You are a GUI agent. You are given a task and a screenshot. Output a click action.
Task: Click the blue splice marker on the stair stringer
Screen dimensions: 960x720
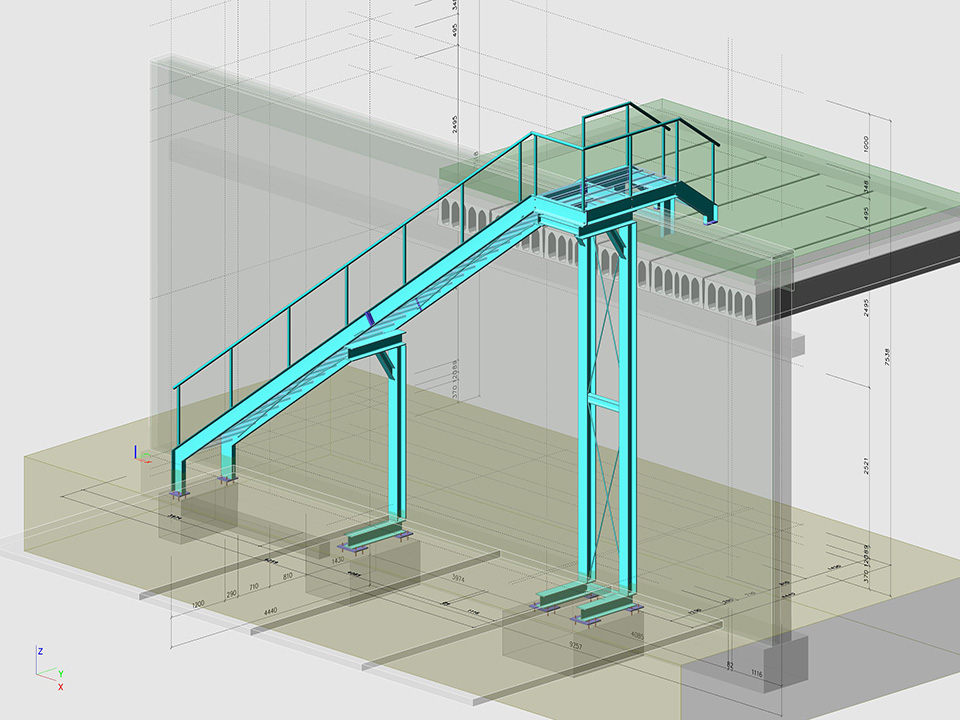[x=371, y=317]
